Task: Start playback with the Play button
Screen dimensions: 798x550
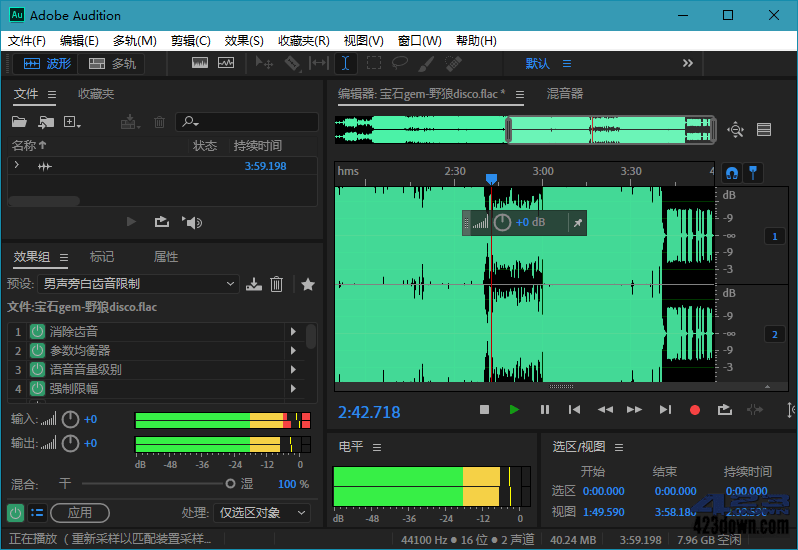Action: tap(514, 409)
